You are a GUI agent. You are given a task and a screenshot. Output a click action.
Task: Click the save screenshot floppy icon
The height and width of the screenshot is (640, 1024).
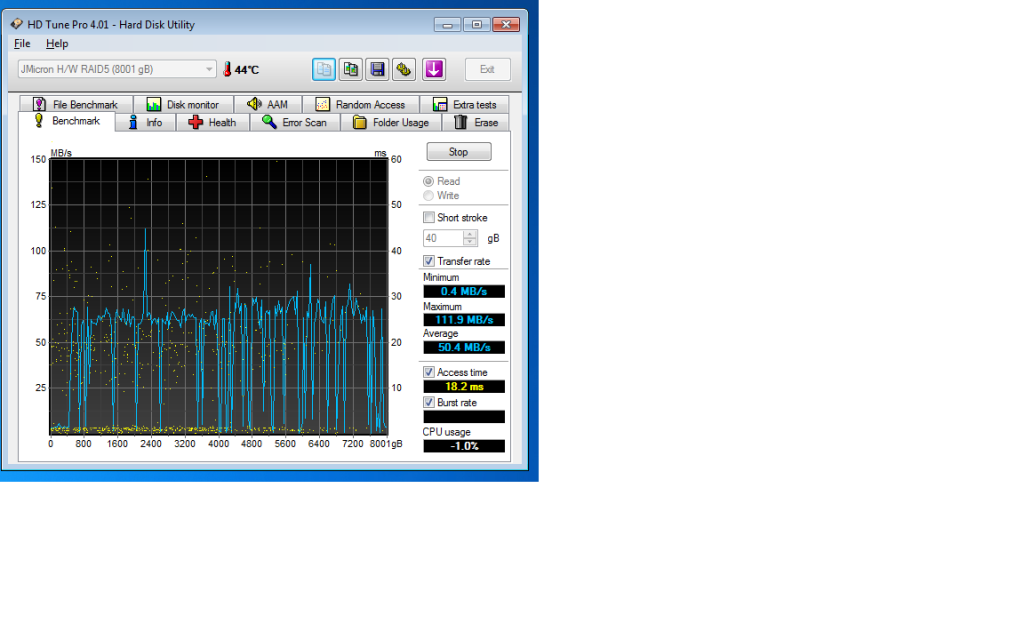[377, 69]
